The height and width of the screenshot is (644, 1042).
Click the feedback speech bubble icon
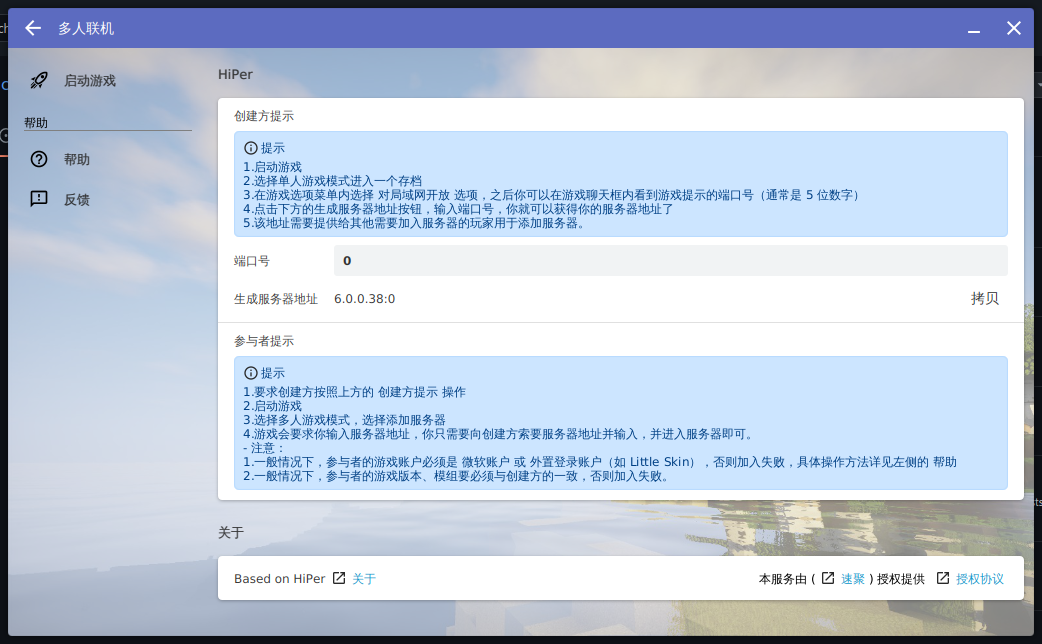(39, 199)
